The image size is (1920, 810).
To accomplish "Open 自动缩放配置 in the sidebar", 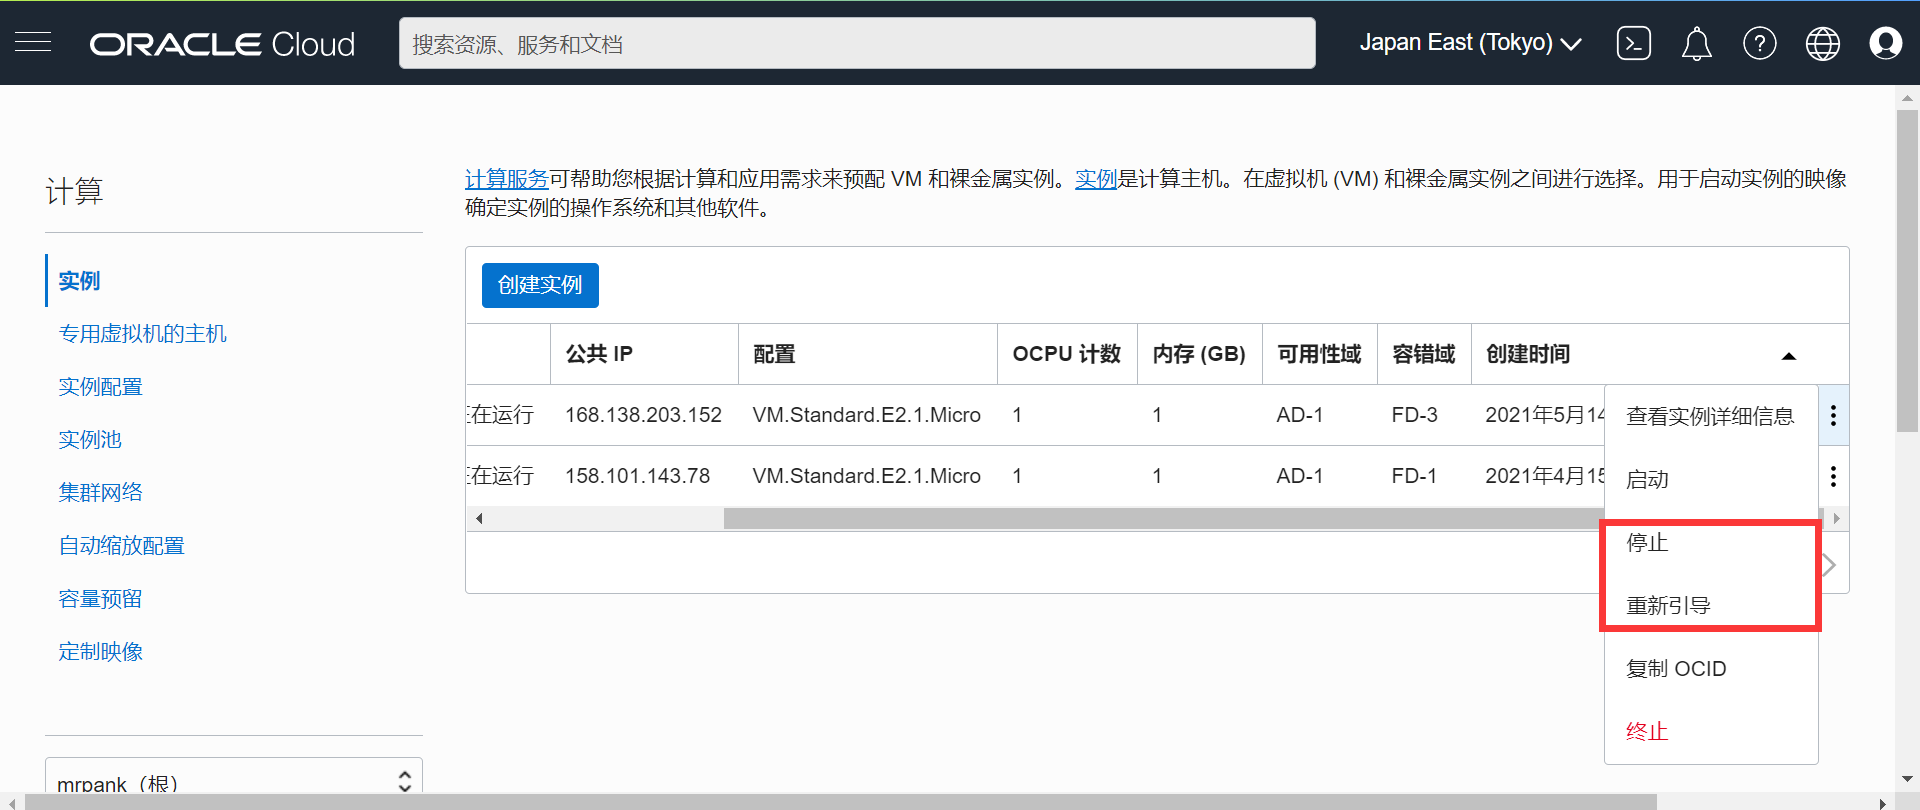I will click(121, 546).
